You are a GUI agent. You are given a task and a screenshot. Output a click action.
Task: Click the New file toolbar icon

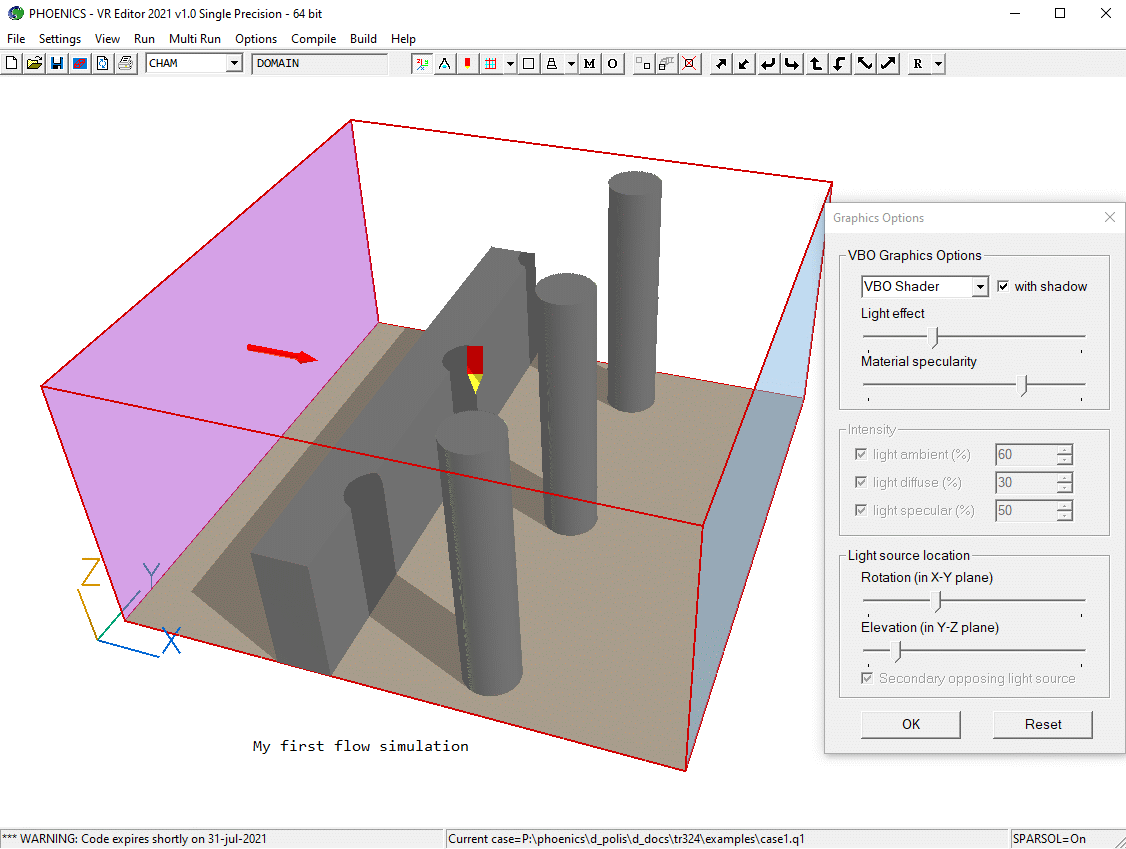11,64
